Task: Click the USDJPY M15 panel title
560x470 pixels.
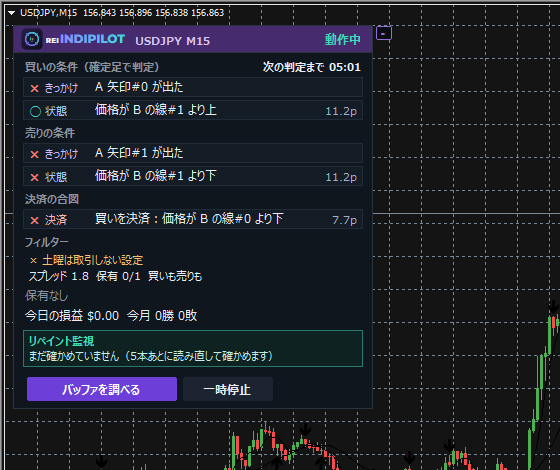Action: coord(172,41)
